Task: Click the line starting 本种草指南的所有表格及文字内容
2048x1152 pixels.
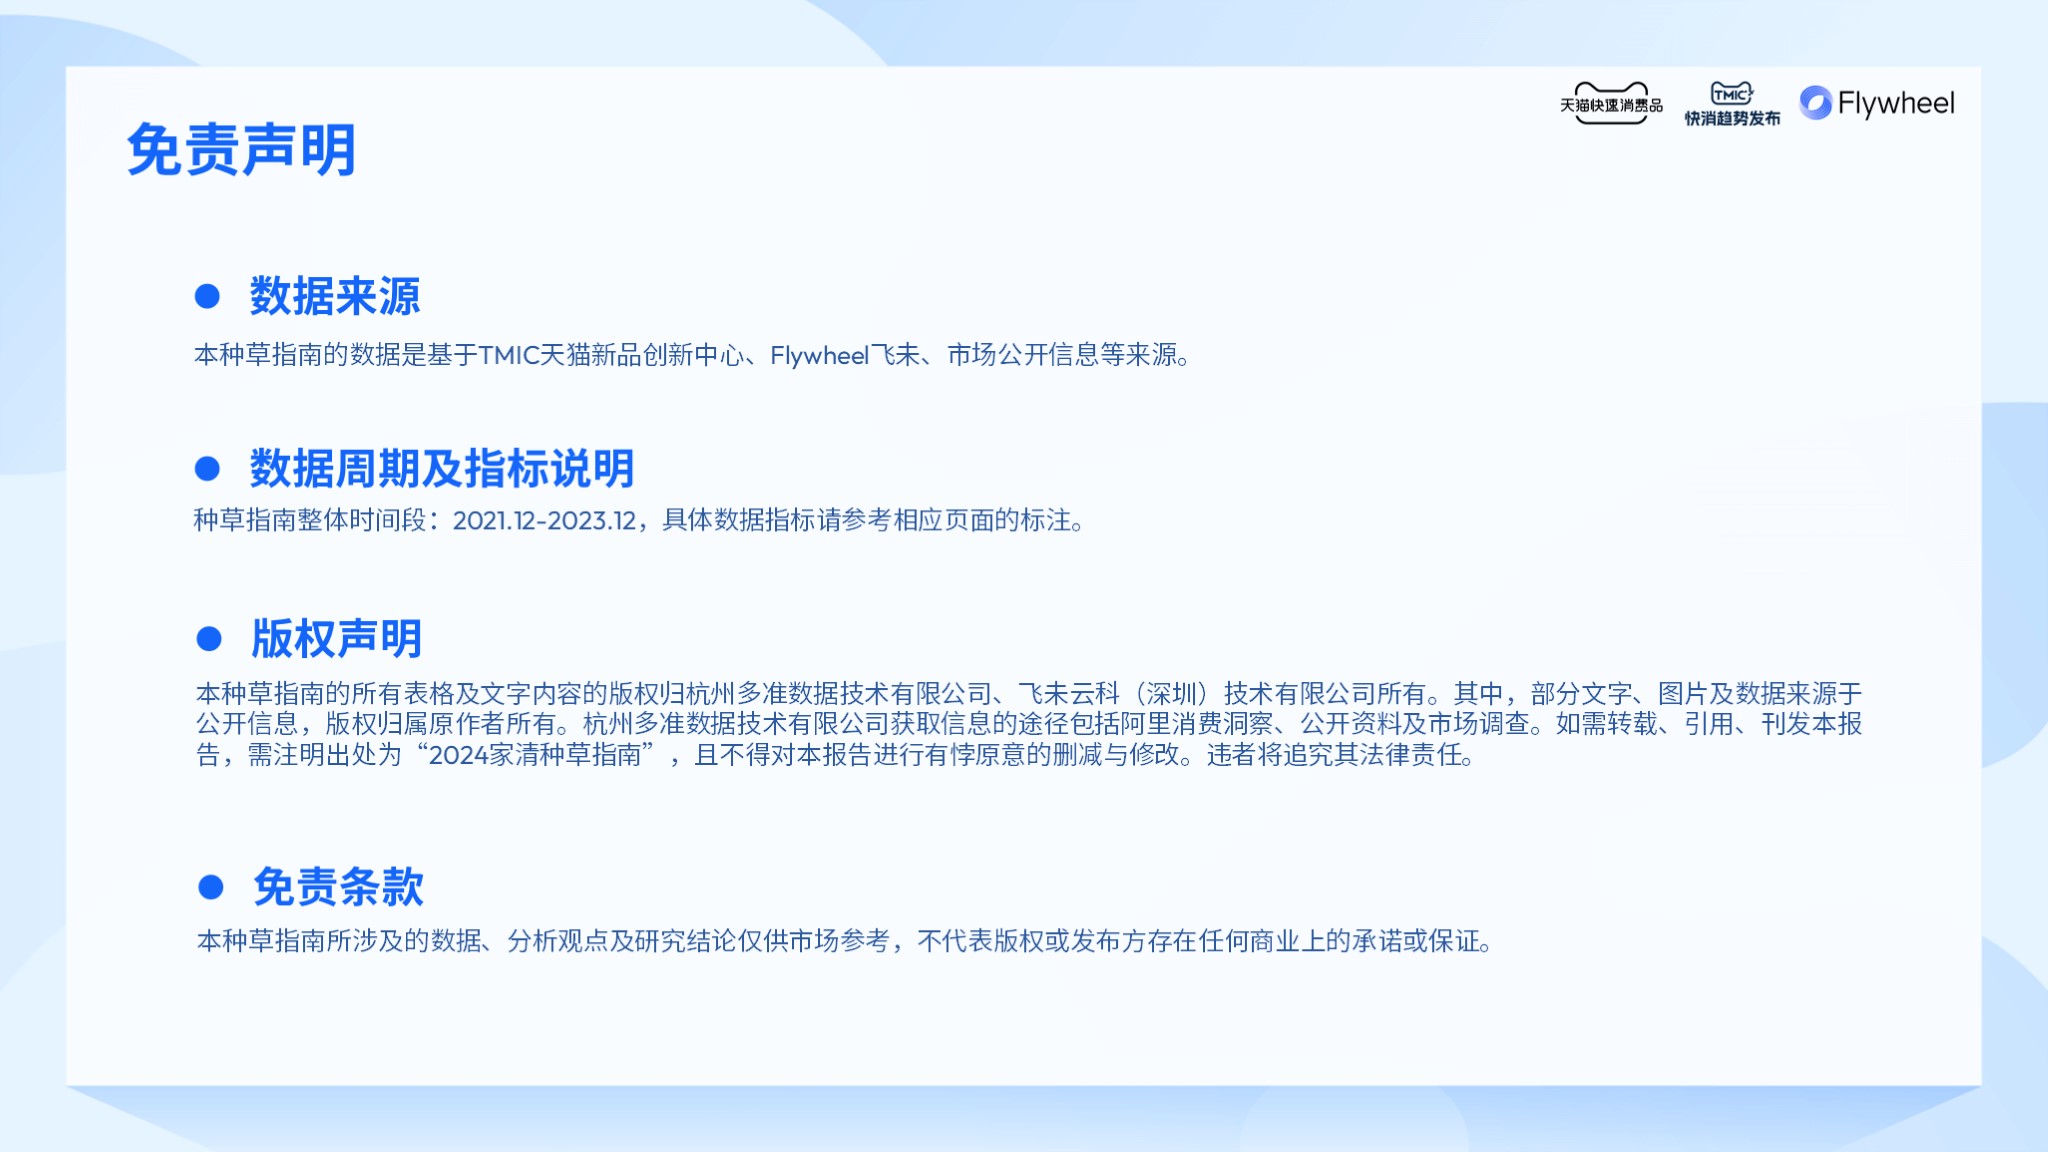Action: 1029,693
